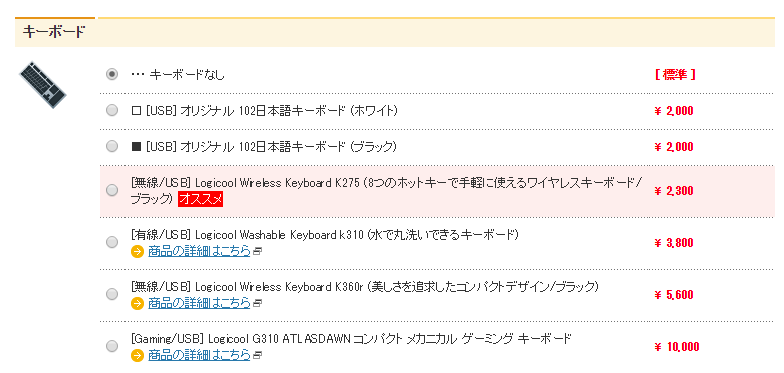The image size is (784, 373).
Task: Click orange arrow icon beside K360r details link
Action: click(137, 303)
